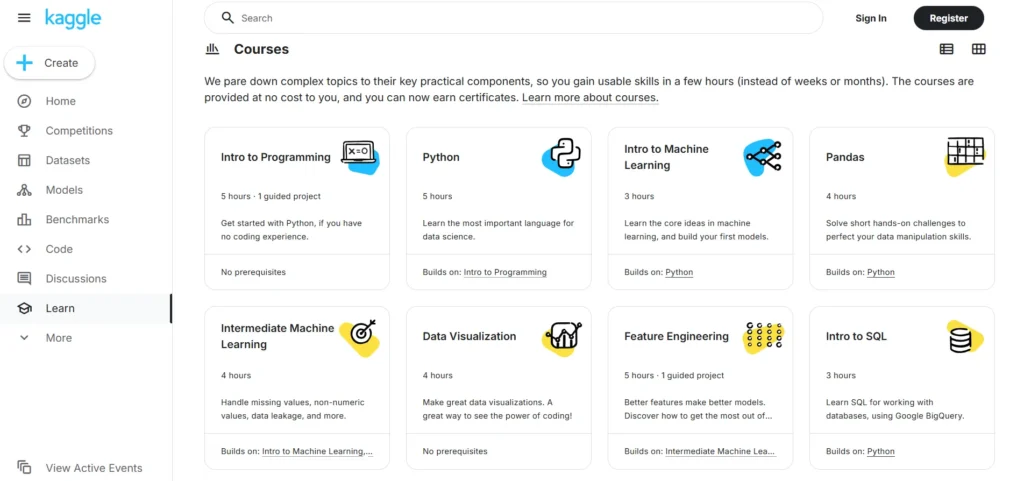Go to Competitions in the sidebar
The image size is (1024, 481).
tap(78, 131)
